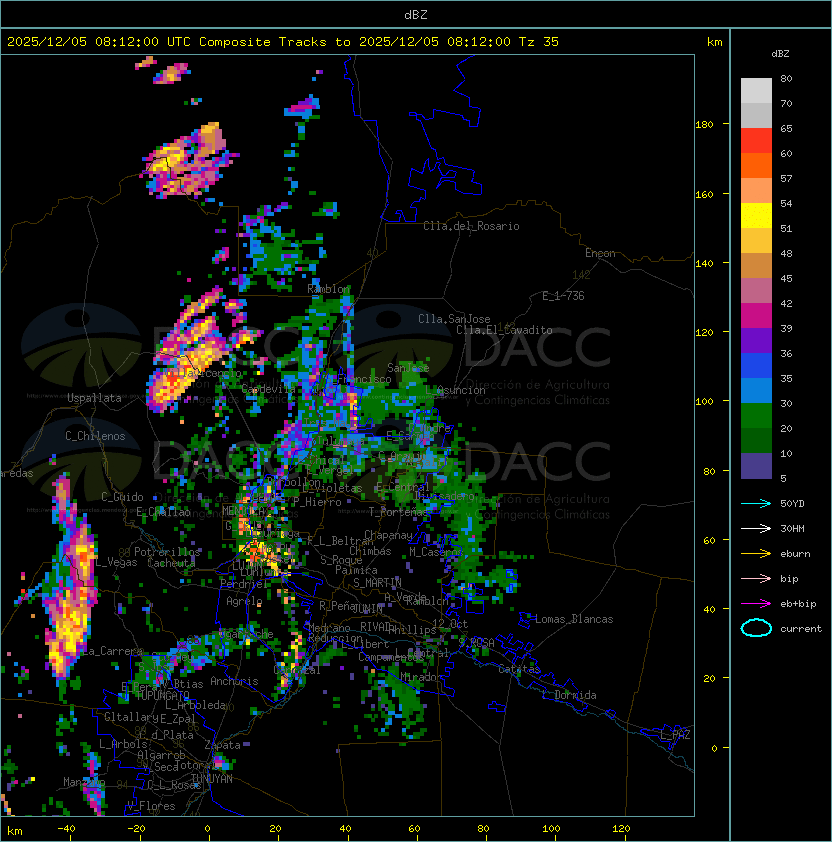The image size is (832, 842).
Task: Click the 'Uspallata' place label on map
Action: click(x=94, y=398)
